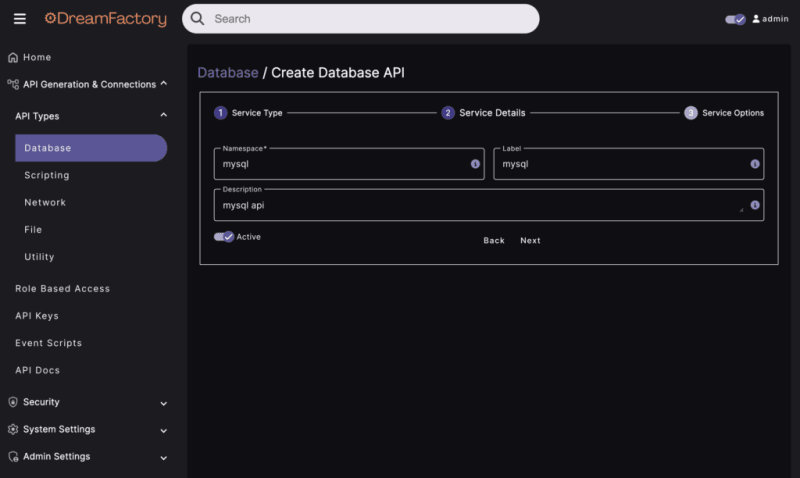Select Database in the sidebar
The image size is (800, 478).
tap(91, 148)
